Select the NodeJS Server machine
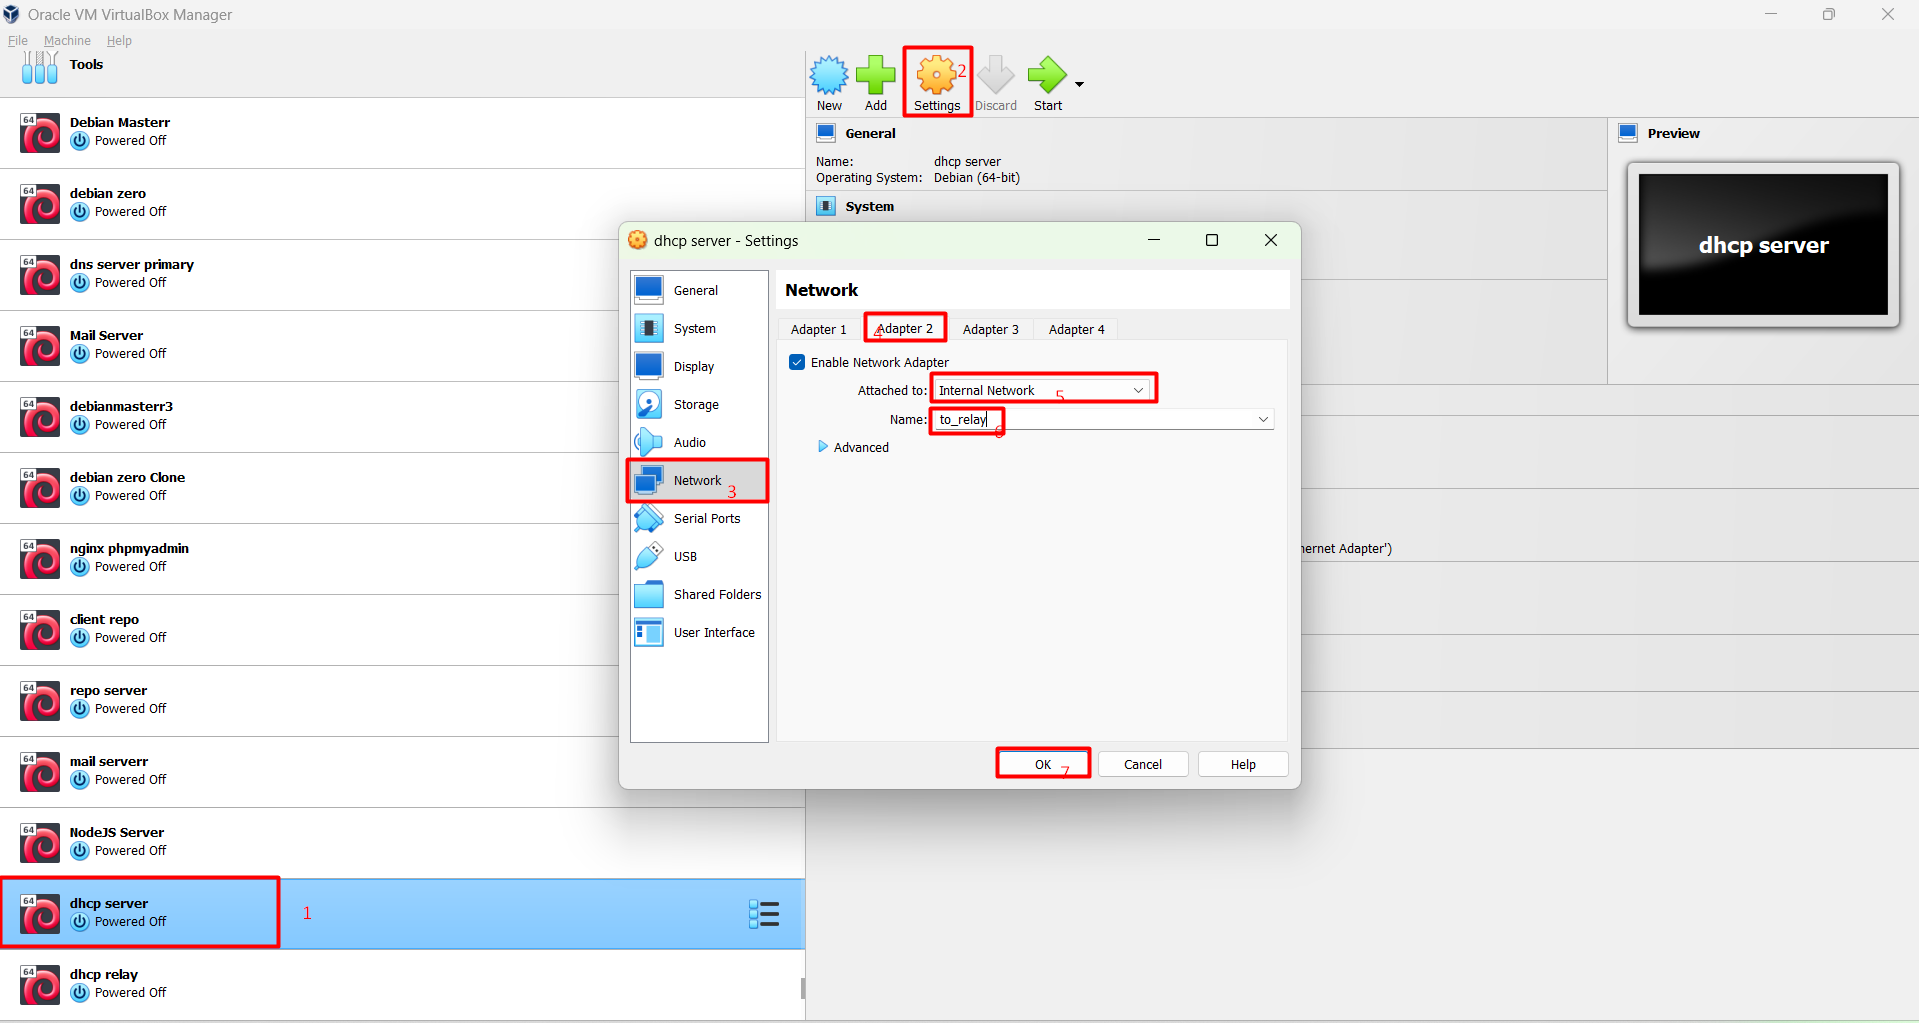 point(402,843)
